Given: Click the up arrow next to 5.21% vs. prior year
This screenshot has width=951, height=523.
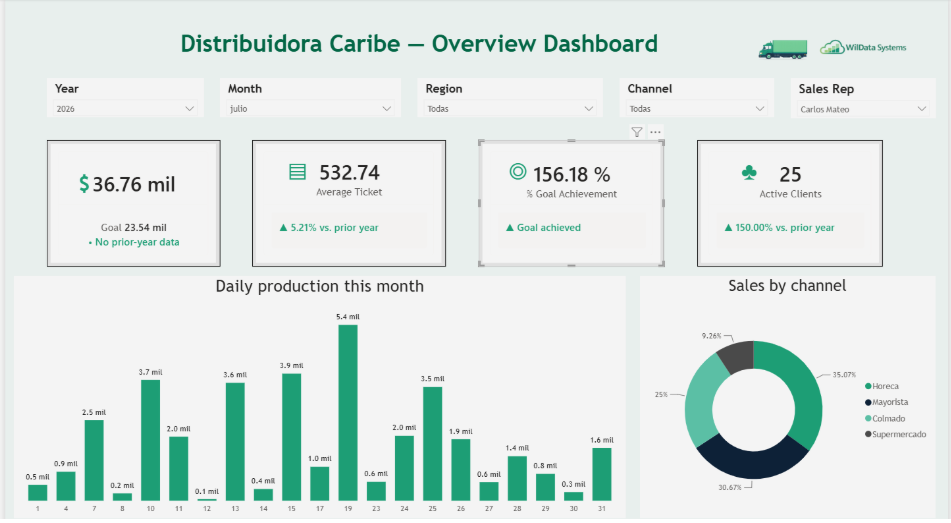Looking at the screenshot, I should pos(283,228).
